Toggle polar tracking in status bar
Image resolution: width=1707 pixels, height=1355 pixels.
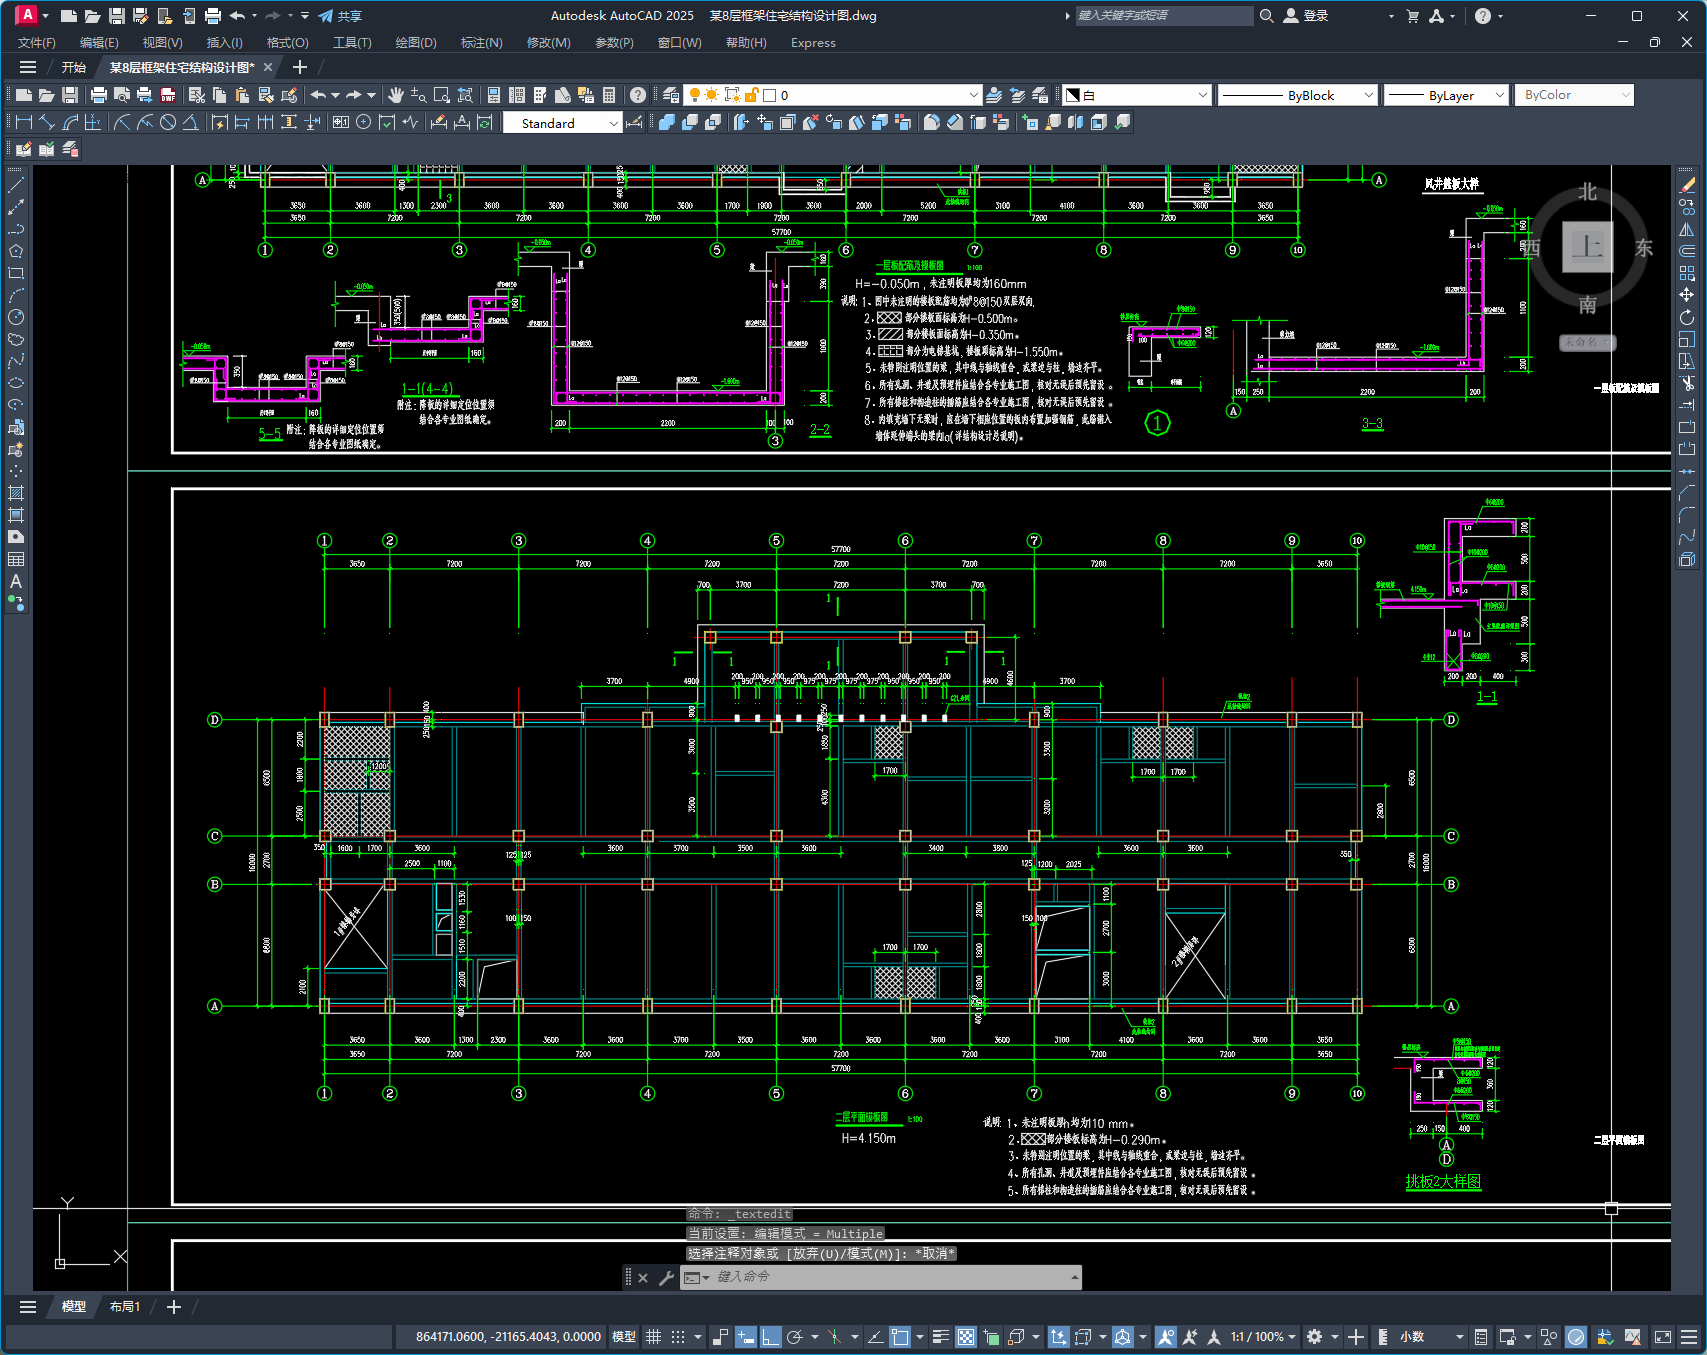coord(796,1337)
